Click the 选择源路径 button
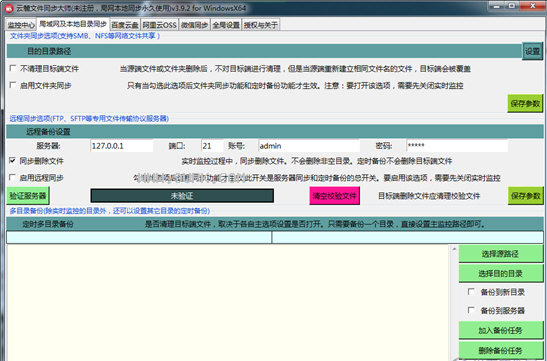547x361 pixels. pyautogui.click(x=501, y=254)
